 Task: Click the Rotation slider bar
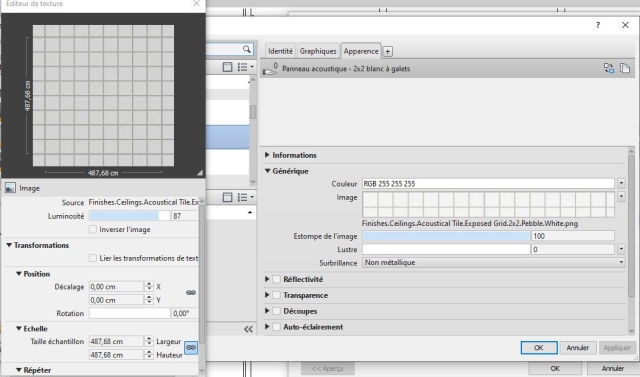click(x=129, y=313)
